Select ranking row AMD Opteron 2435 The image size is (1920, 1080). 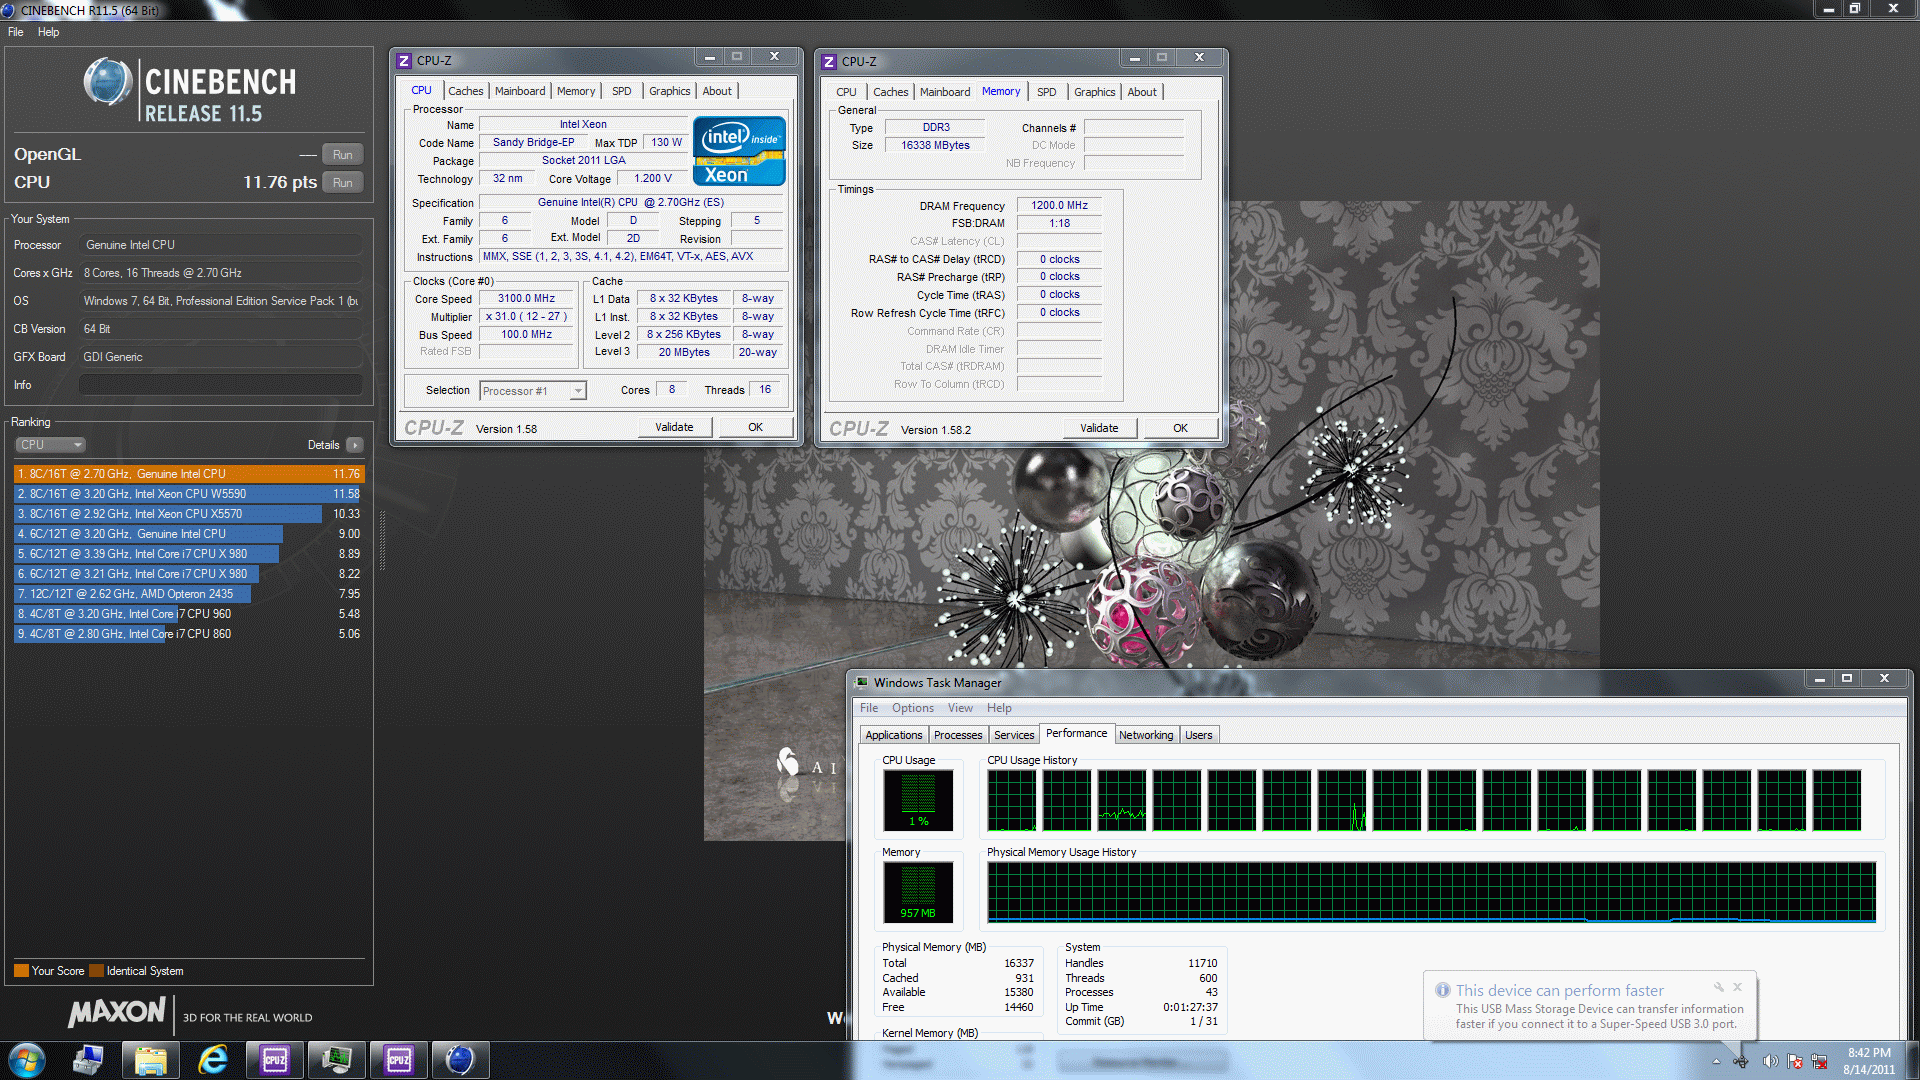pyautogui.click(x=188, y=594)
